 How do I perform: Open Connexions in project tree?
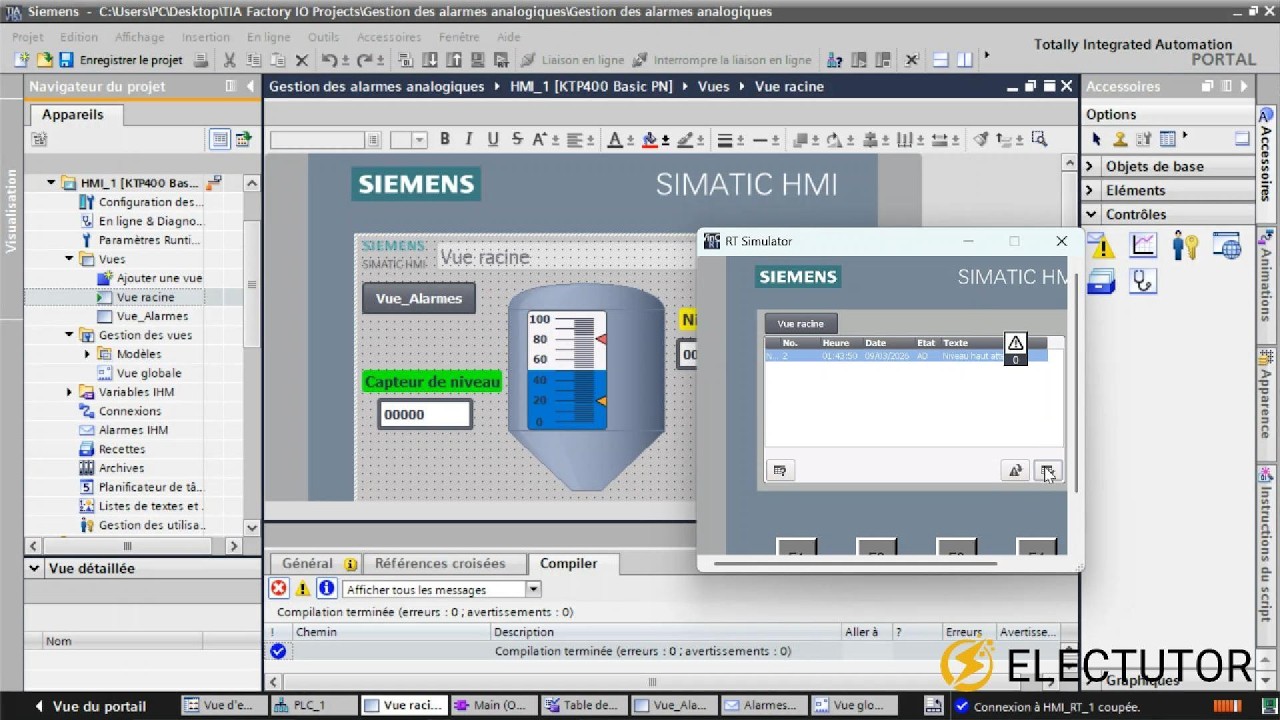[129, 411]
